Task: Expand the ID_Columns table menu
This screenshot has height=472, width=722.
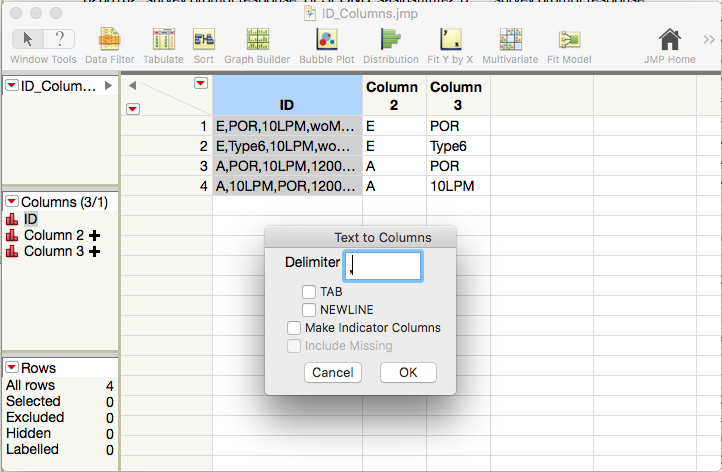Action: click(x=12, y=86)
